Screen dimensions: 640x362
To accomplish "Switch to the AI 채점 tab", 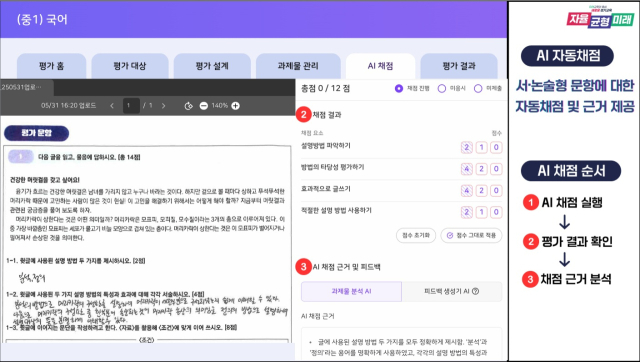I will coord(380,66).
